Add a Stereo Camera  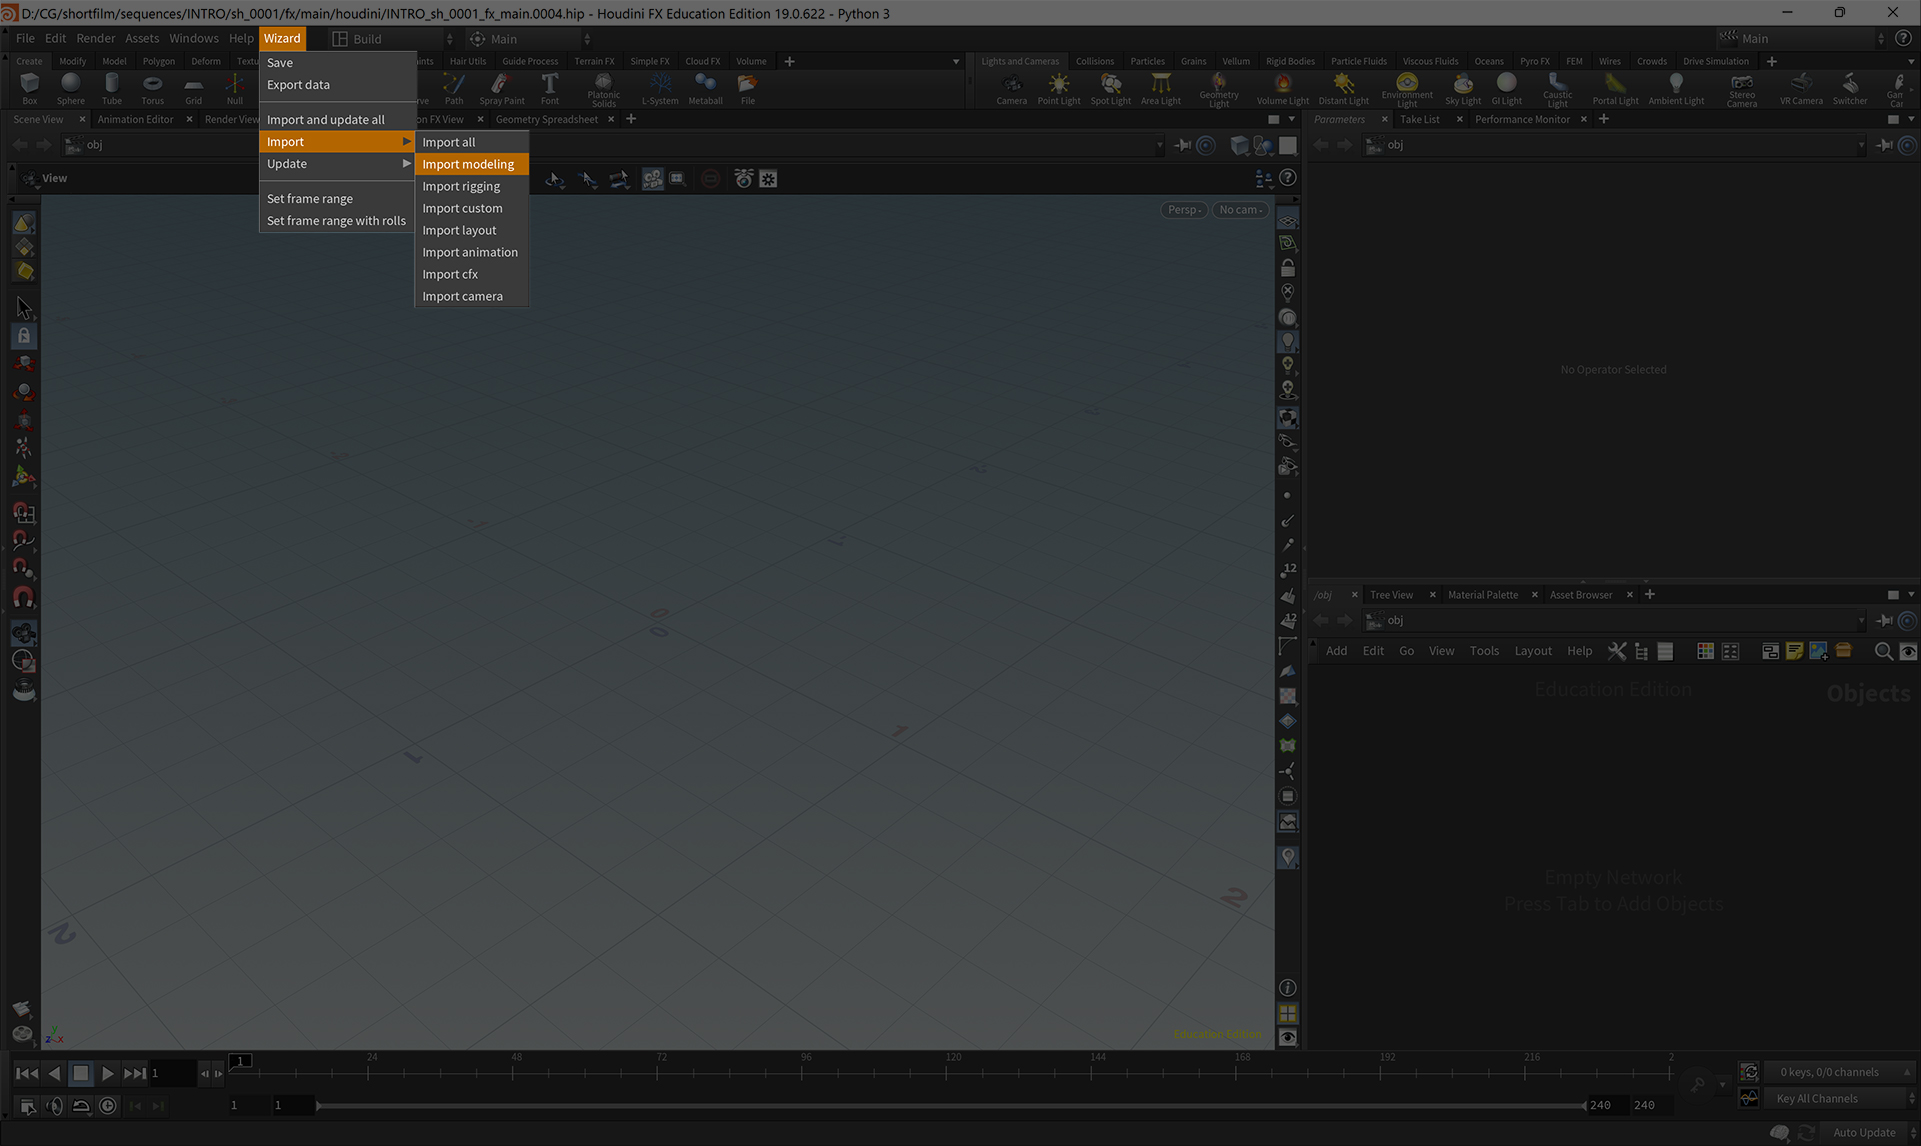[1742, 90]
